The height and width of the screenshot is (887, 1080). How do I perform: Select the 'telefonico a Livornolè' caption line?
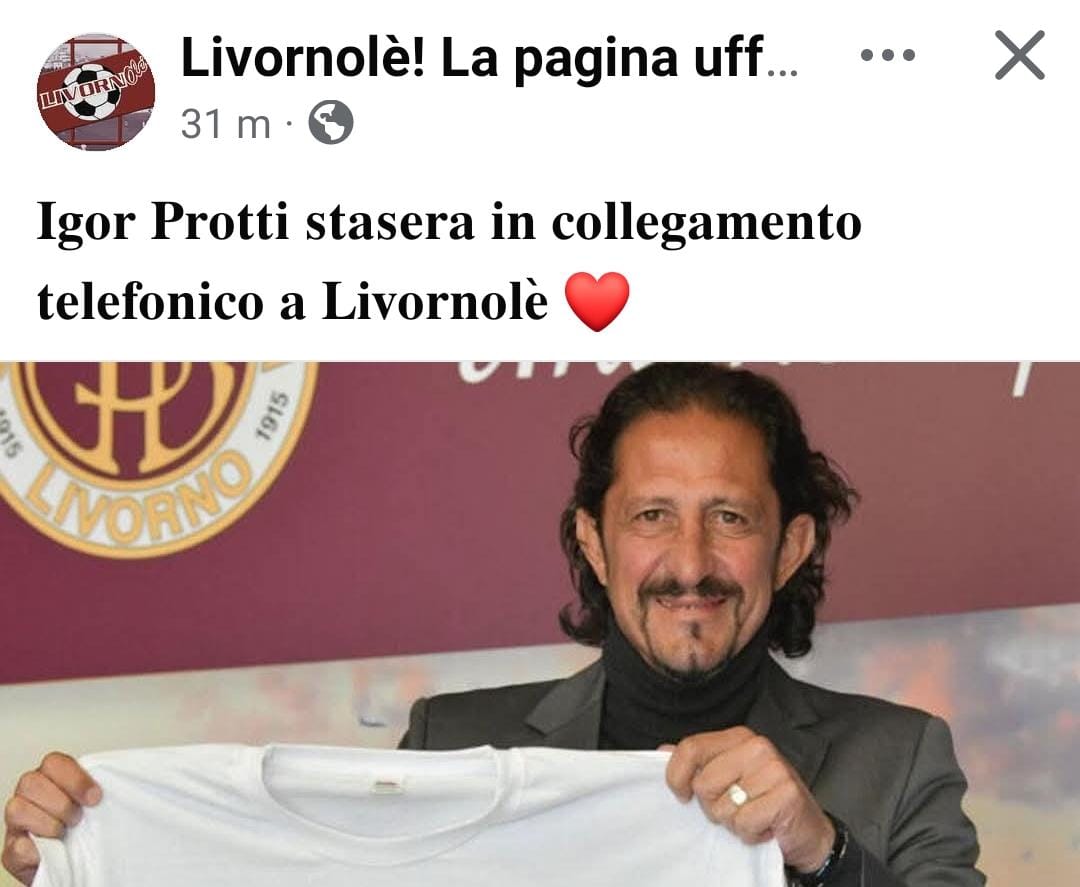point(293,302)
